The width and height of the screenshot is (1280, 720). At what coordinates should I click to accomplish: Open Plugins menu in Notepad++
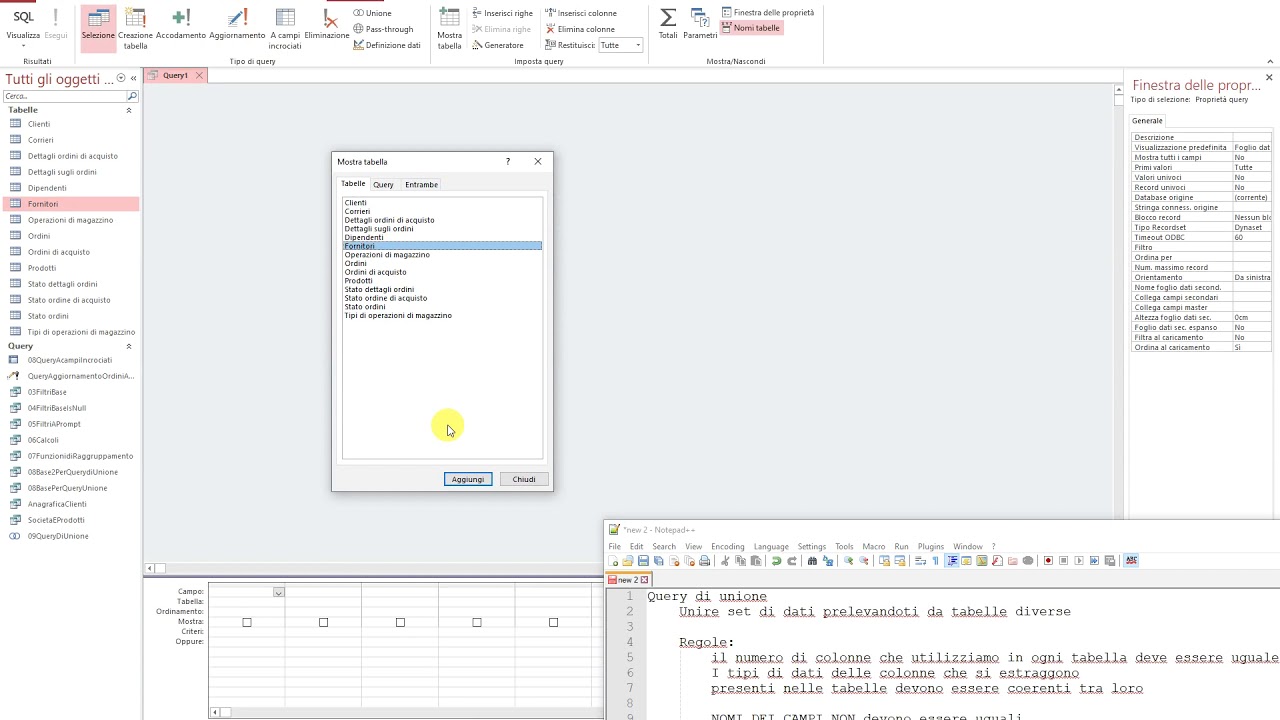930,547
